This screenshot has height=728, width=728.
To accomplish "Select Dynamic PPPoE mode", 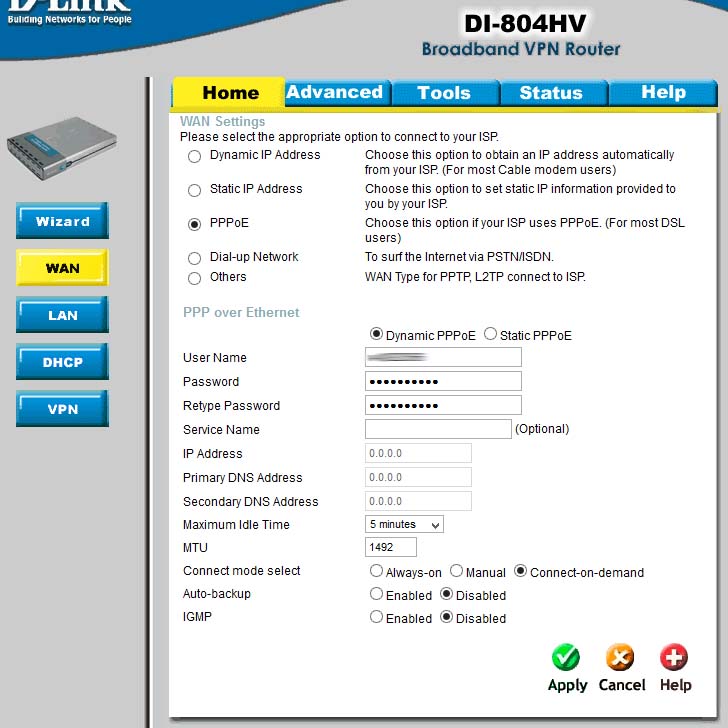I will (x=376, y=334).
